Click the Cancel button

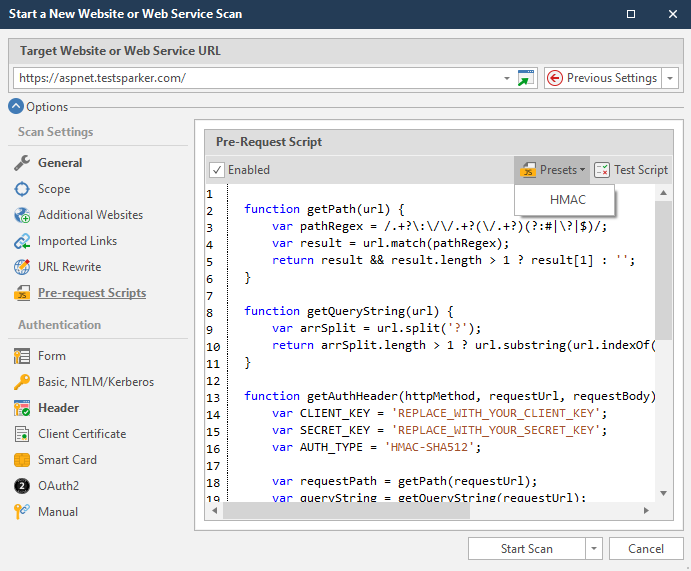[645, 549]
